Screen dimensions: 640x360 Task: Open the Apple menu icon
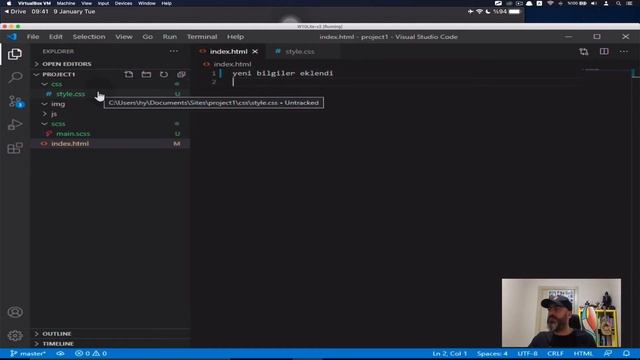coord(9,3)
